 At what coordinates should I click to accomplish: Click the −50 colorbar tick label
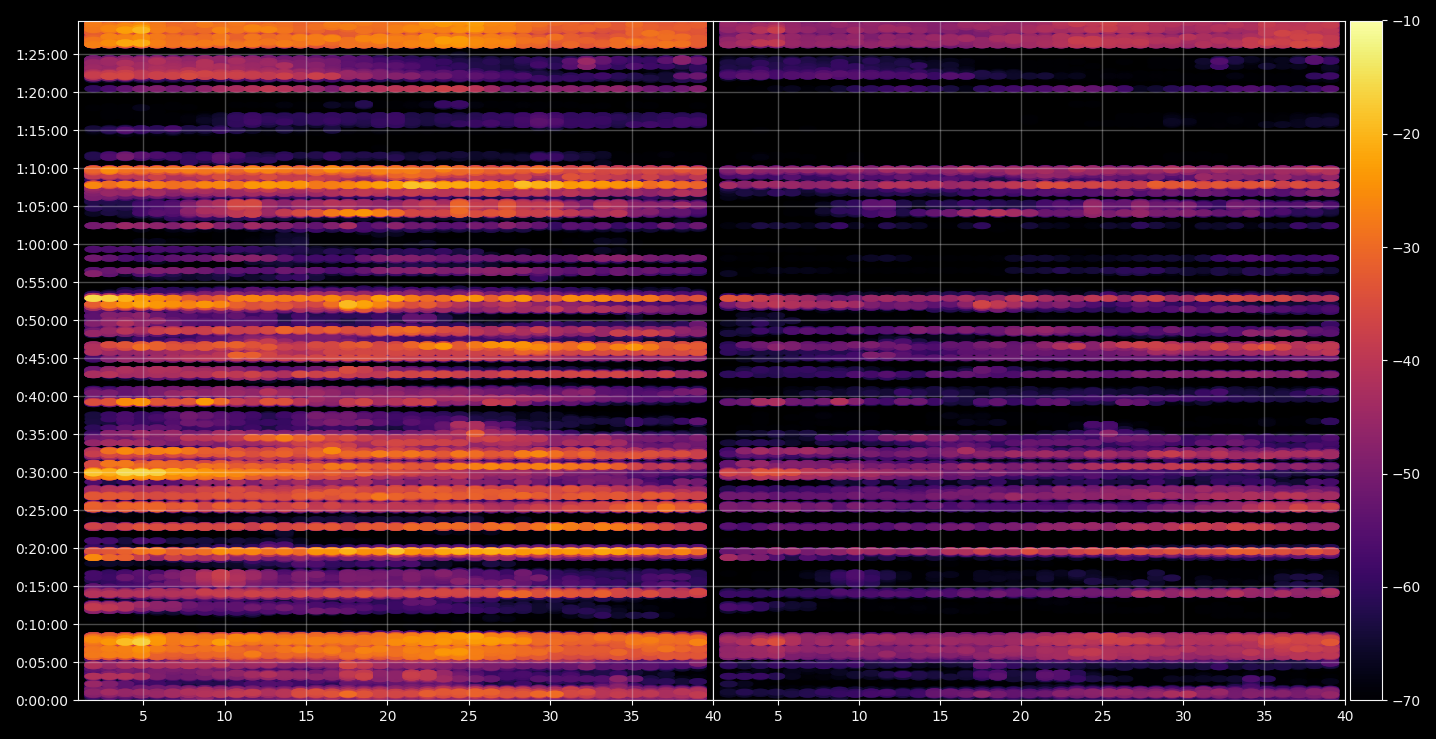tap(1407, 474)
